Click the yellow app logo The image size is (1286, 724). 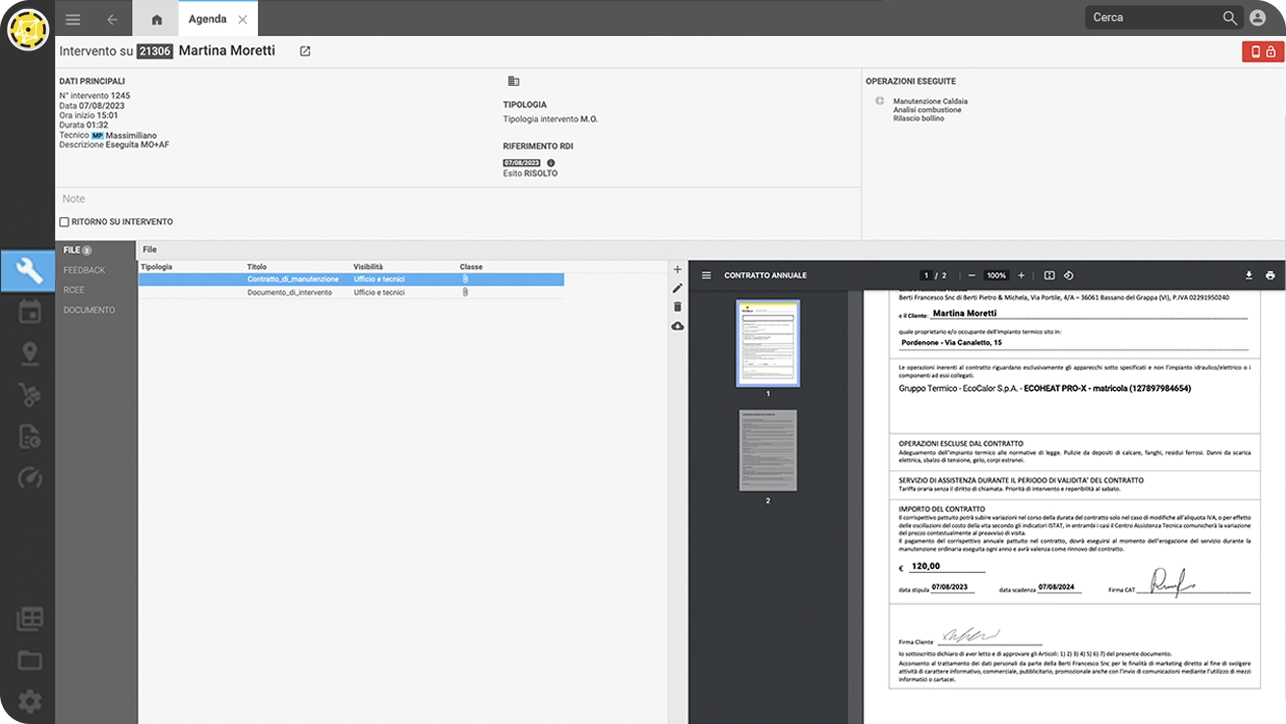(28, 29)
